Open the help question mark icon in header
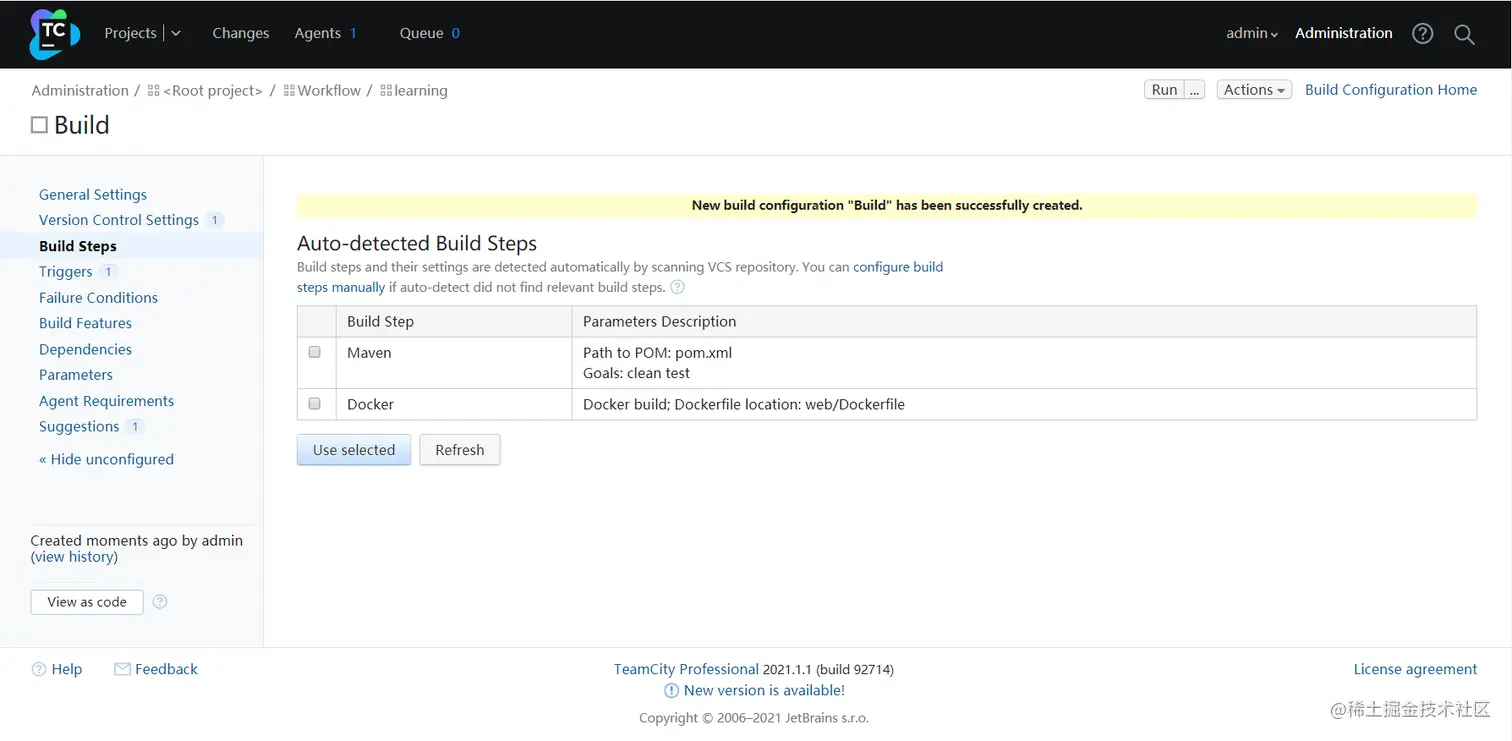 click(x=1422, y=34)
